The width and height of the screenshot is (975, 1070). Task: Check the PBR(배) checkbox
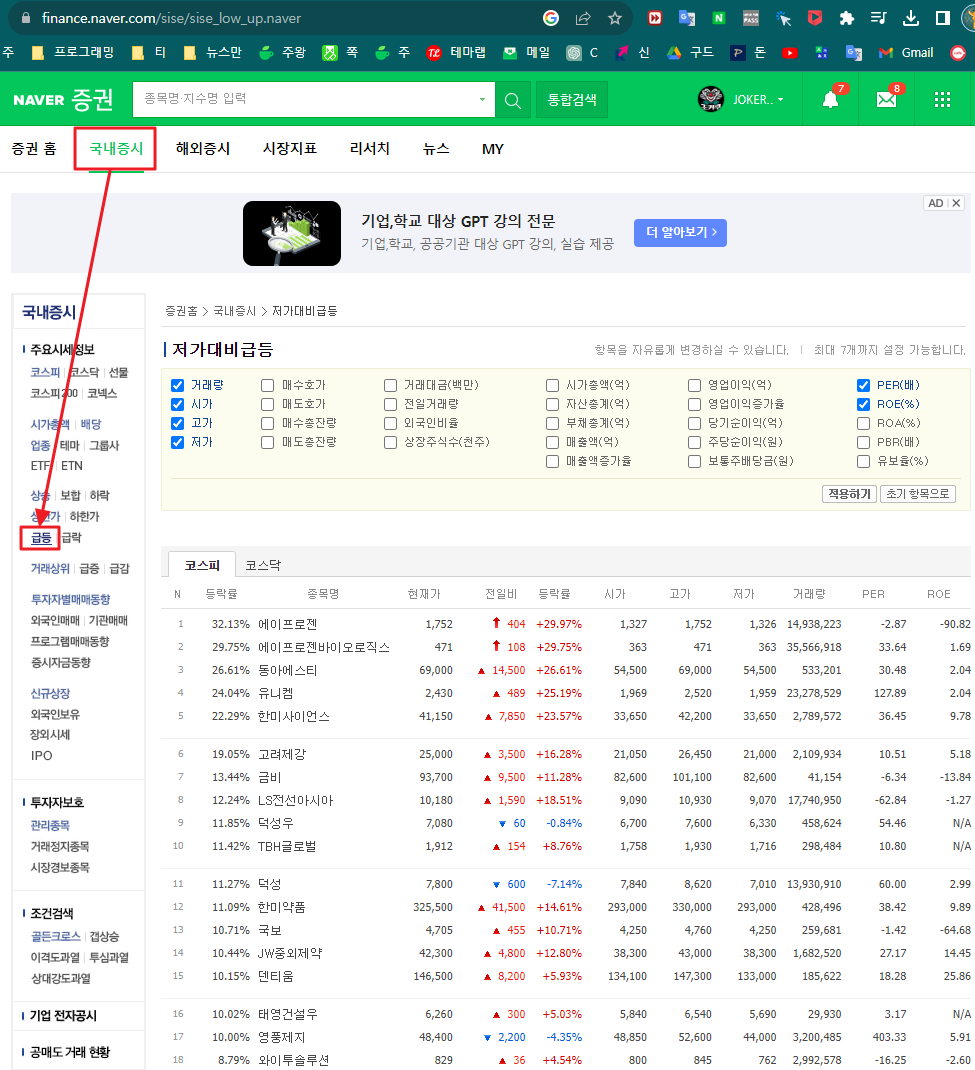point(863,443)
